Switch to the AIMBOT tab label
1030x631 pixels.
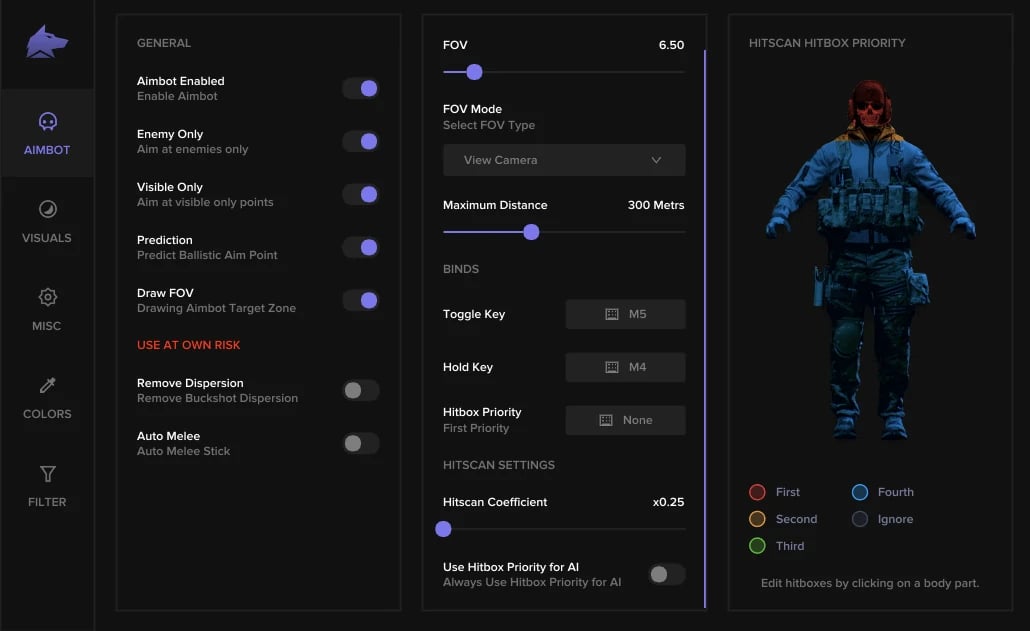[47, 150]
